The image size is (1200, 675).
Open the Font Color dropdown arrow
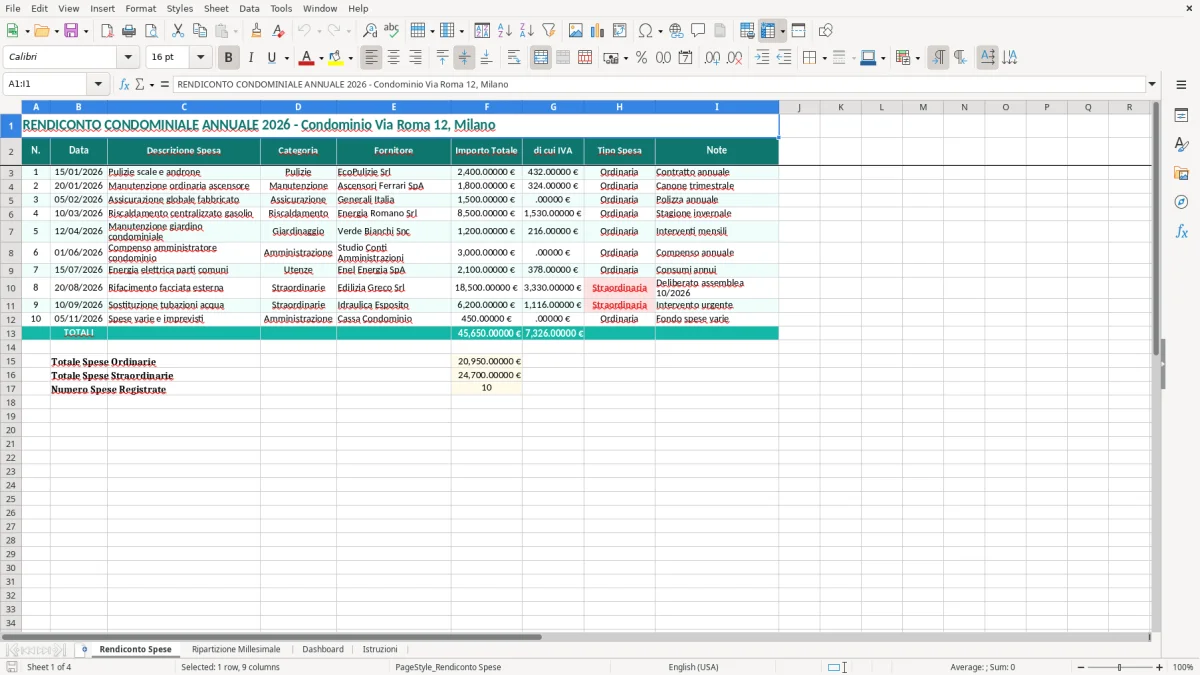[321, 58]
